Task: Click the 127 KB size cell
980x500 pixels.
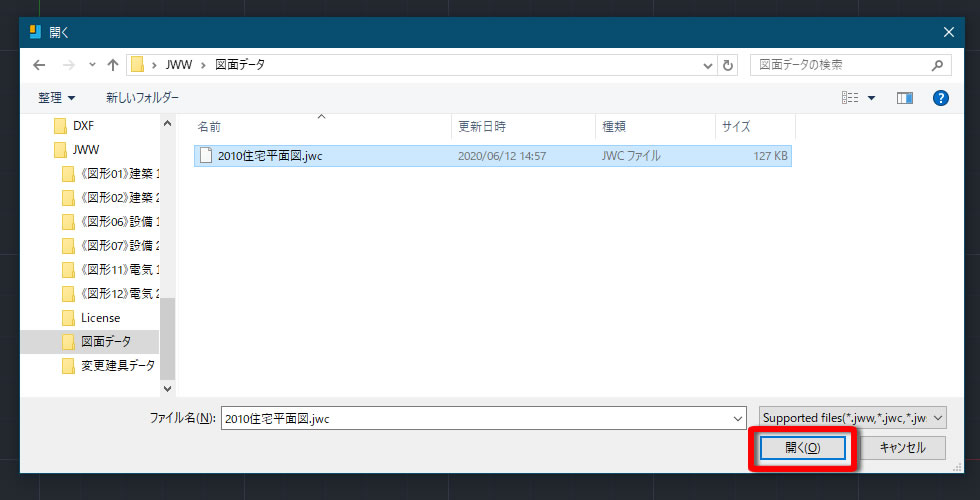Action: [770, 156]
